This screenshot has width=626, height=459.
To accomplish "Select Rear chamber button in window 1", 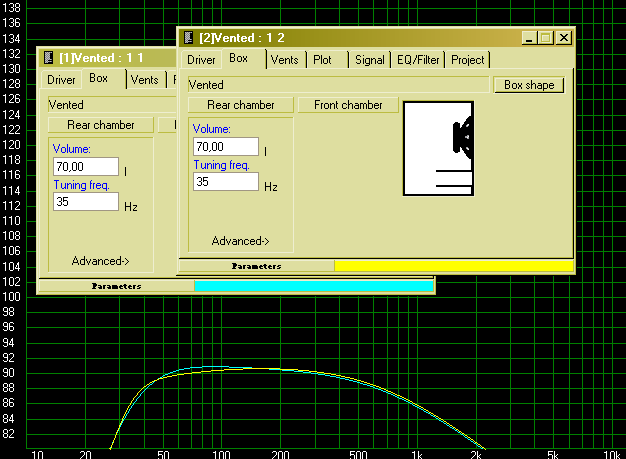I will (101, 125).
